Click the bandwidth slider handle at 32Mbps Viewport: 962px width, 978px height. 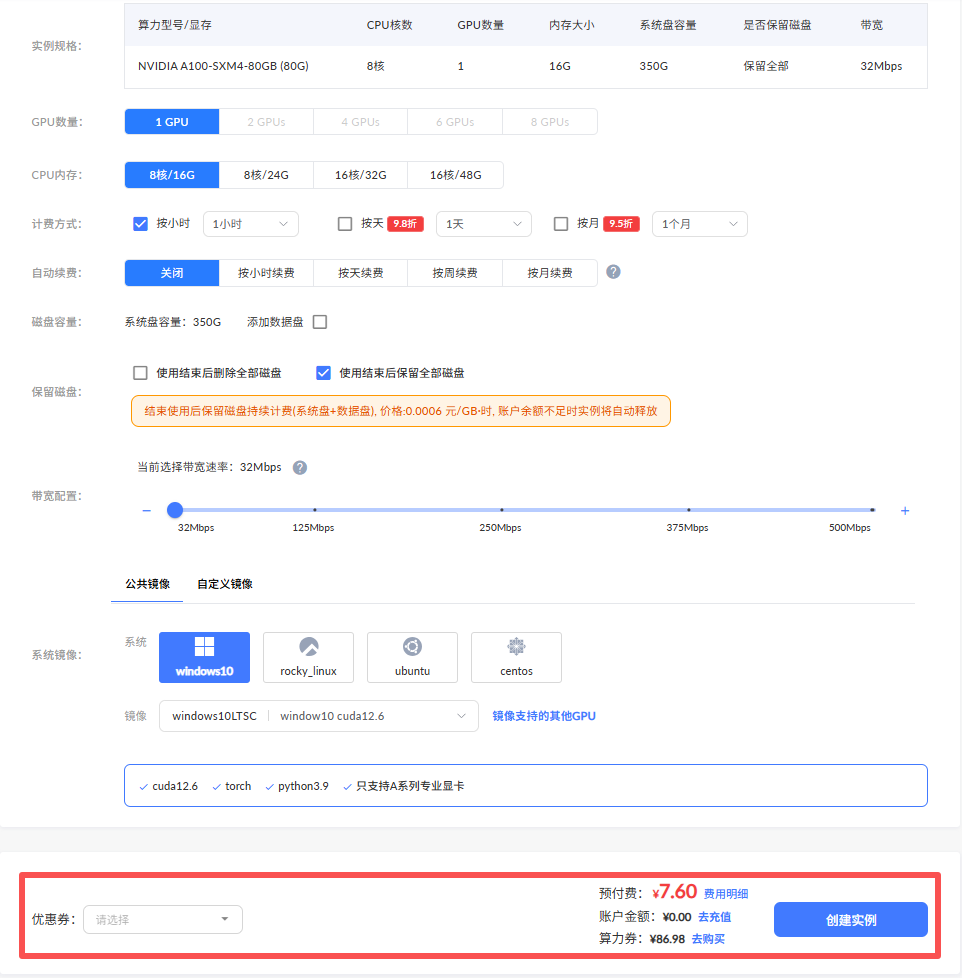click(175, 510)
